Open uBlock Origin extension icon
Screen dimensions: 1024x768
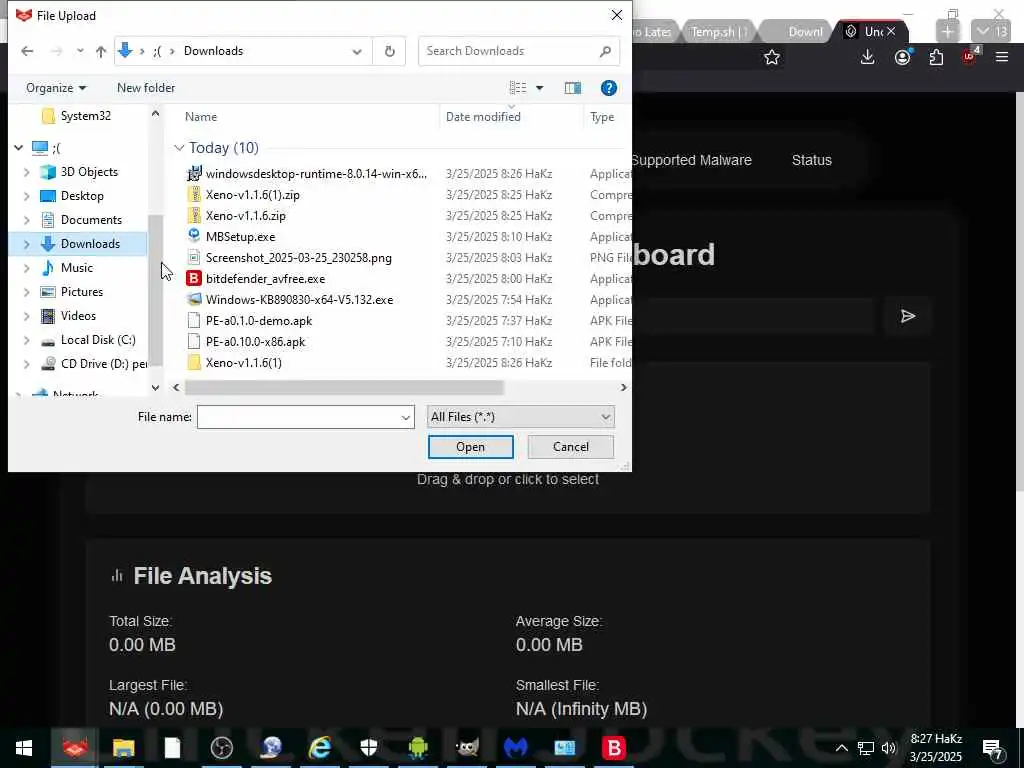[970, 56]
